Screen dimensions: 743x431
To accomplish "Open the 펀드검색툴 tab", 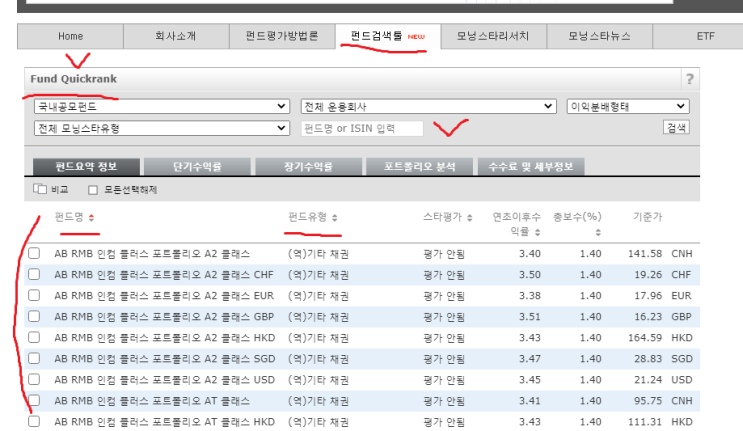I will (x=388, y=36).
